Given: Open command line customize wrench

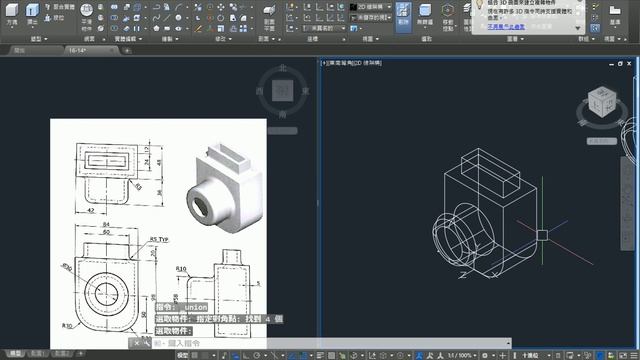Looking at the screenshot, I should 147,343.
